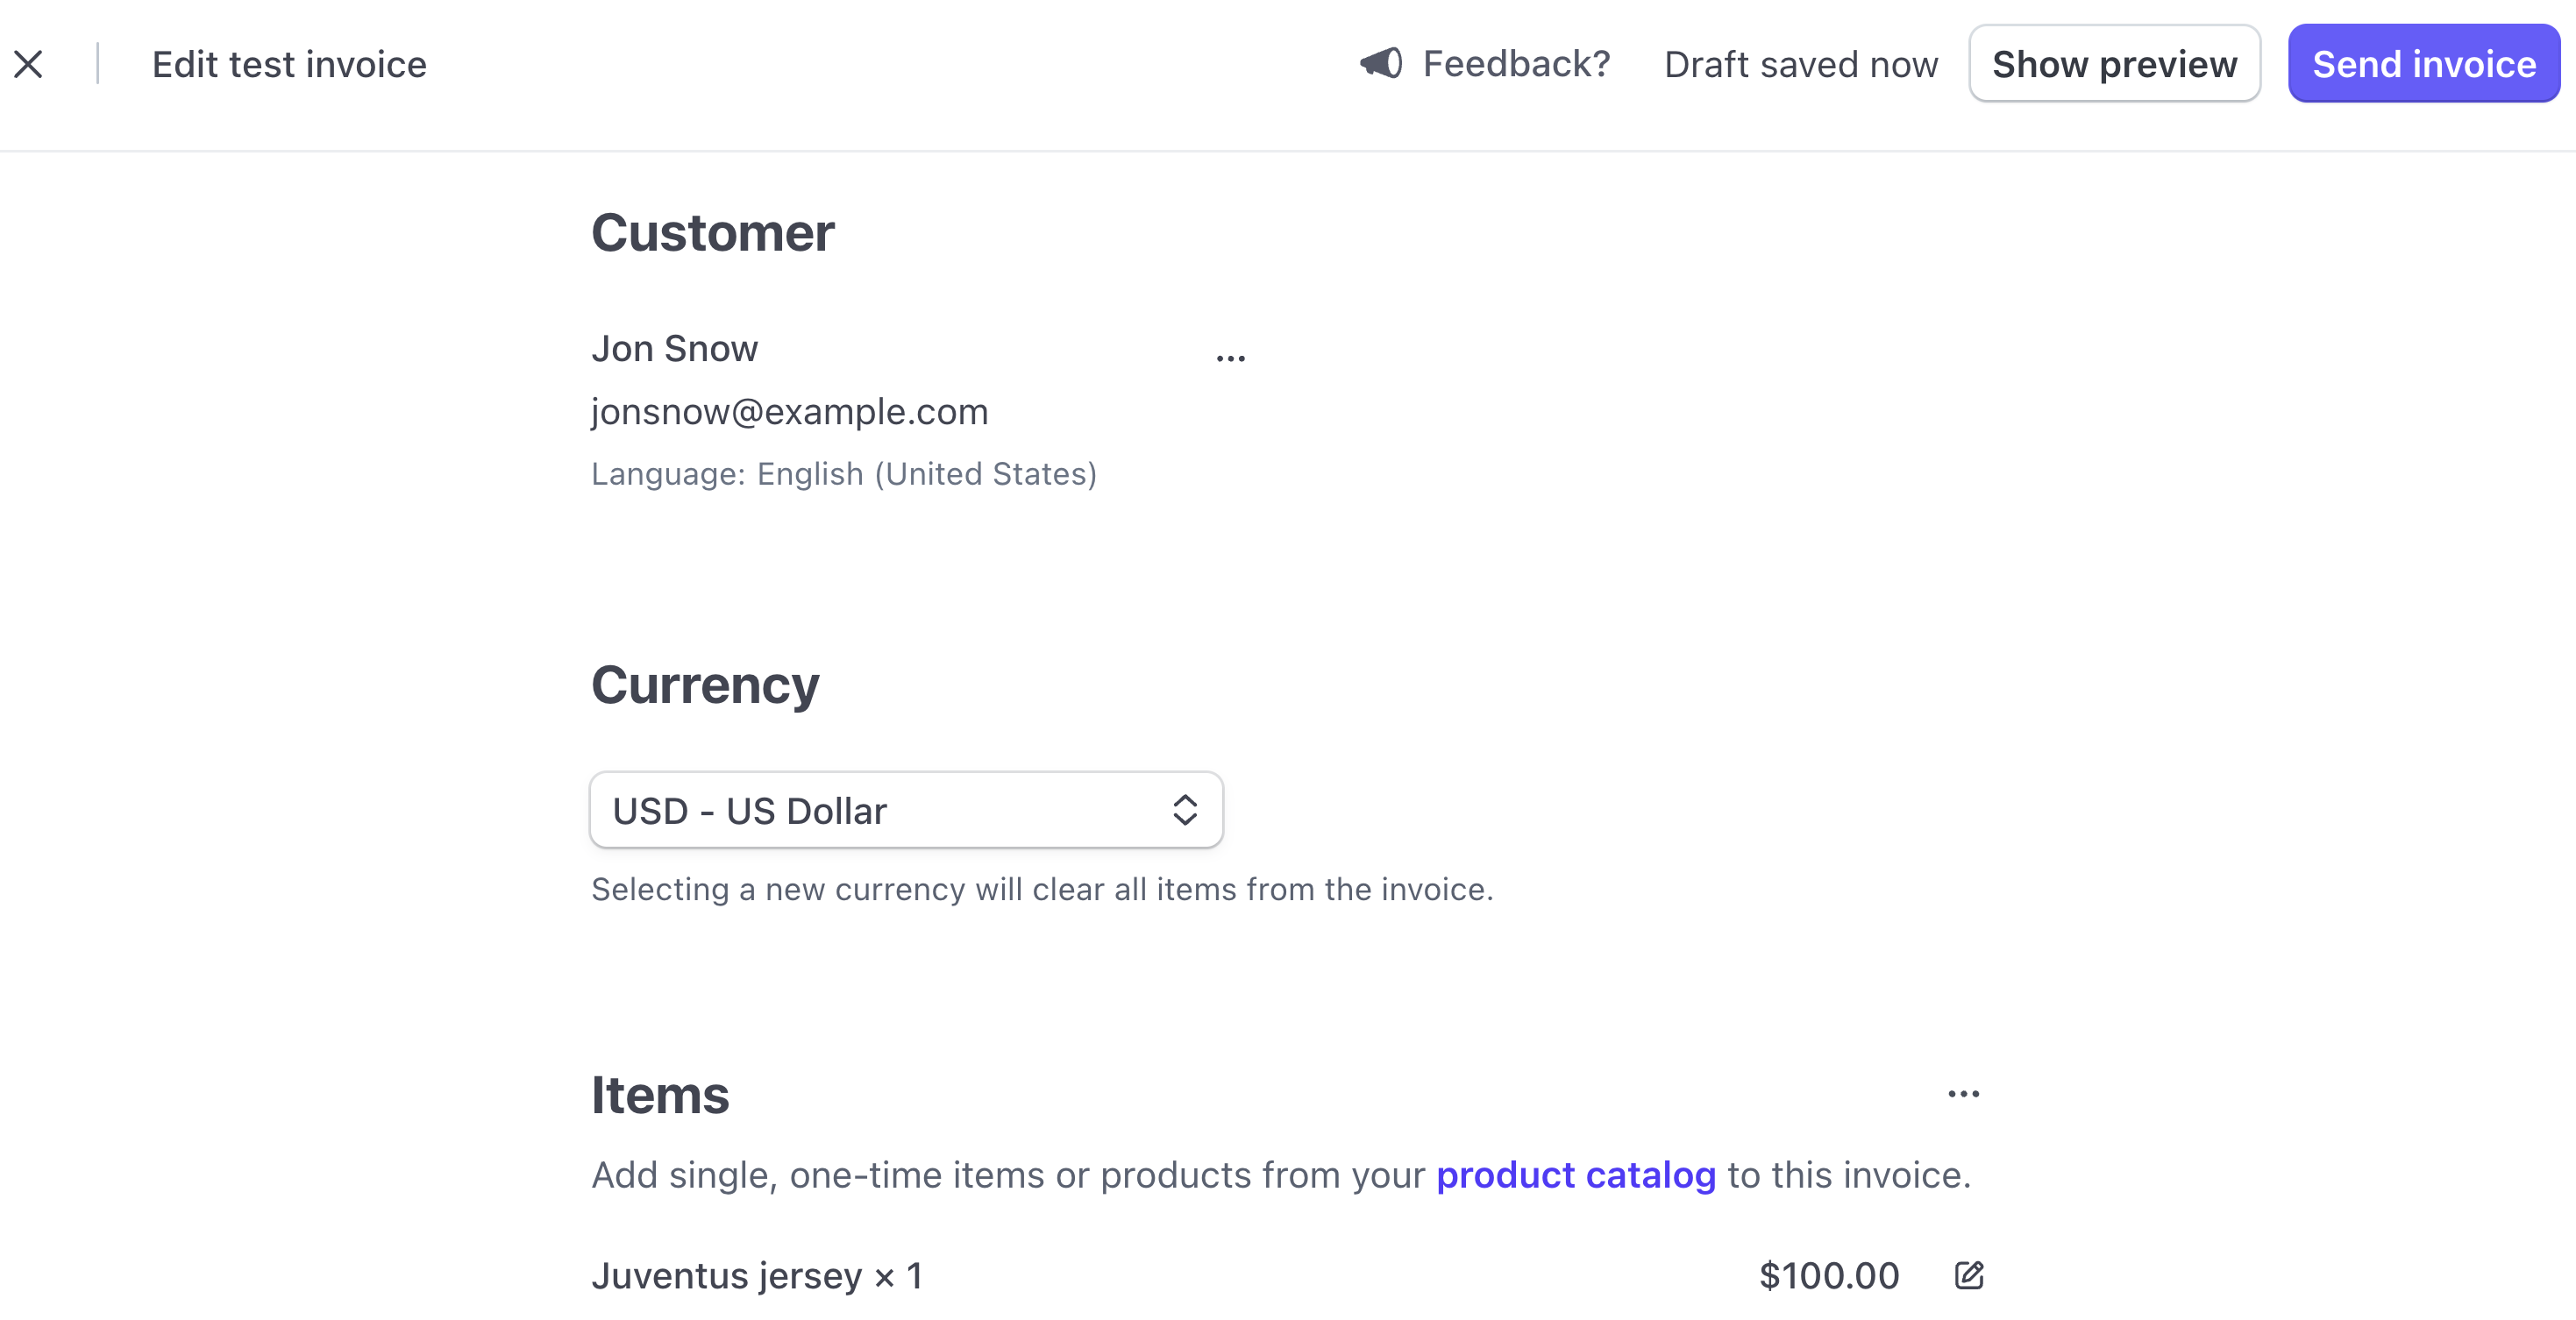The height and width of the screenshot is (1320, 2576).
Task: Click the $100.00 item price
Action: (1829, 1276)
